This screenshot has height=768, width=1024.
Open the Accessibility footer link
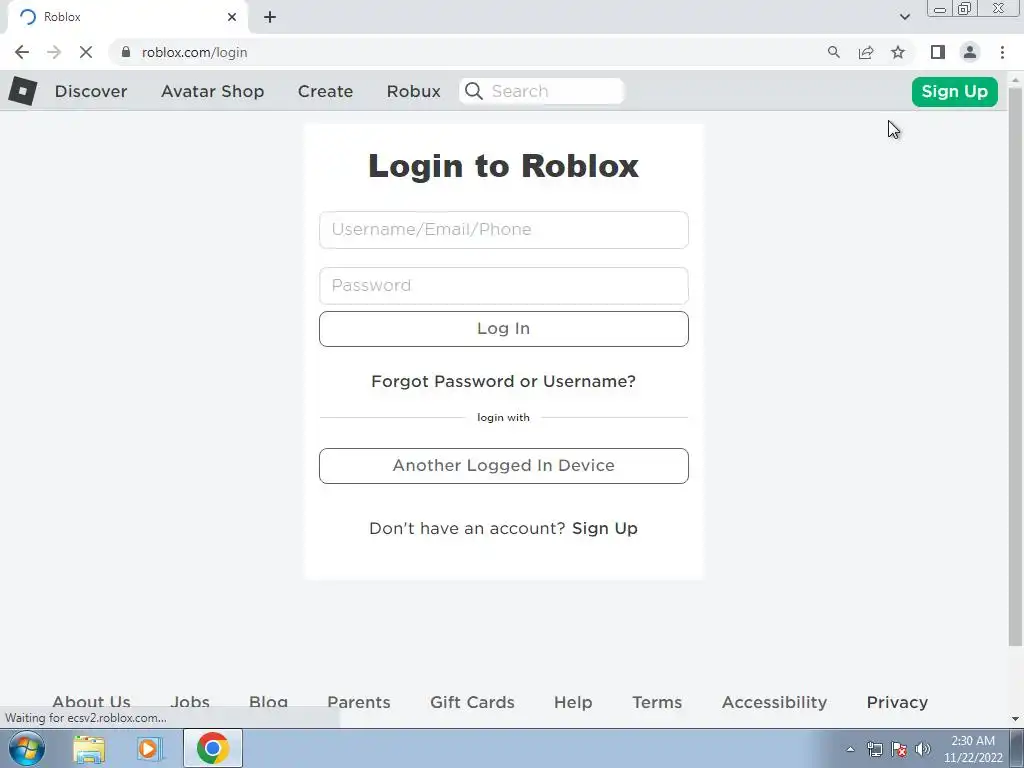coord(775,702)
